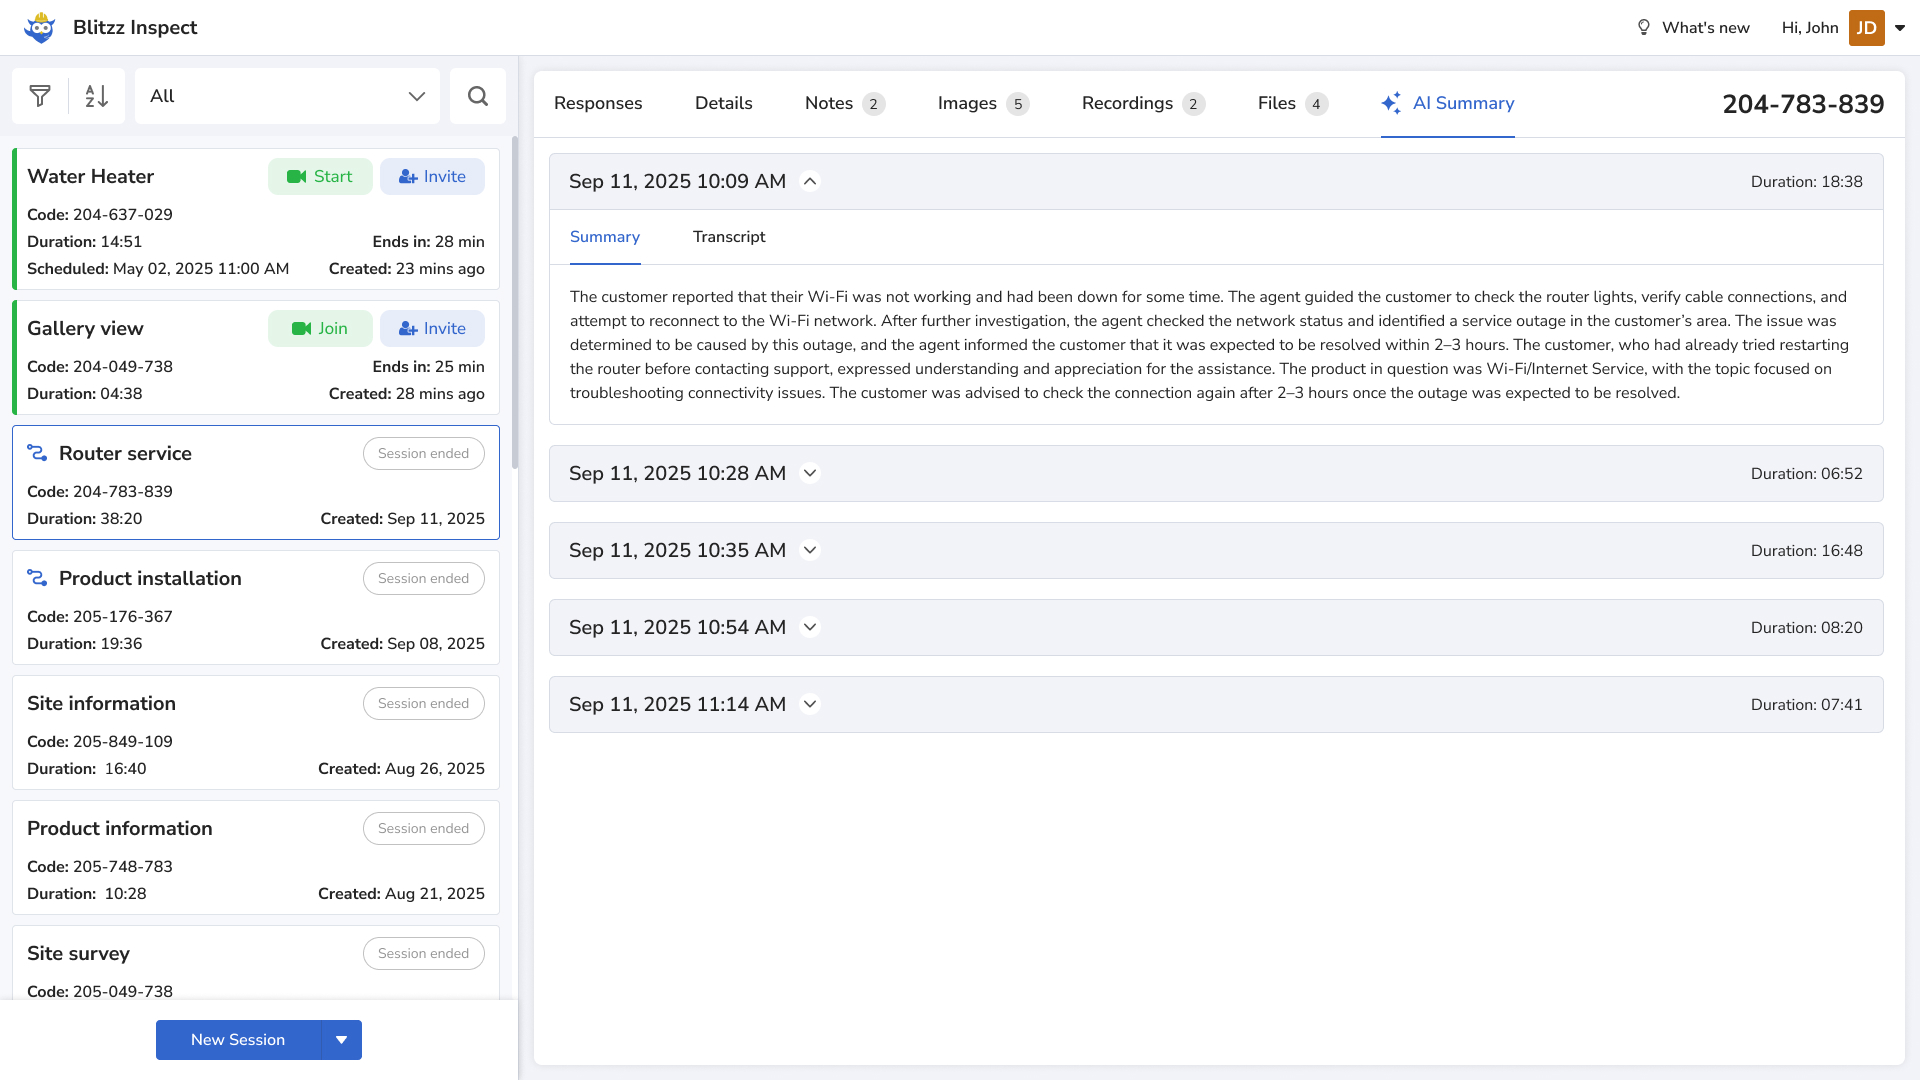Viewport: 1920px width, 1080px height.
Task: Click the JD user avatar
Action: tap(1866, 28)
